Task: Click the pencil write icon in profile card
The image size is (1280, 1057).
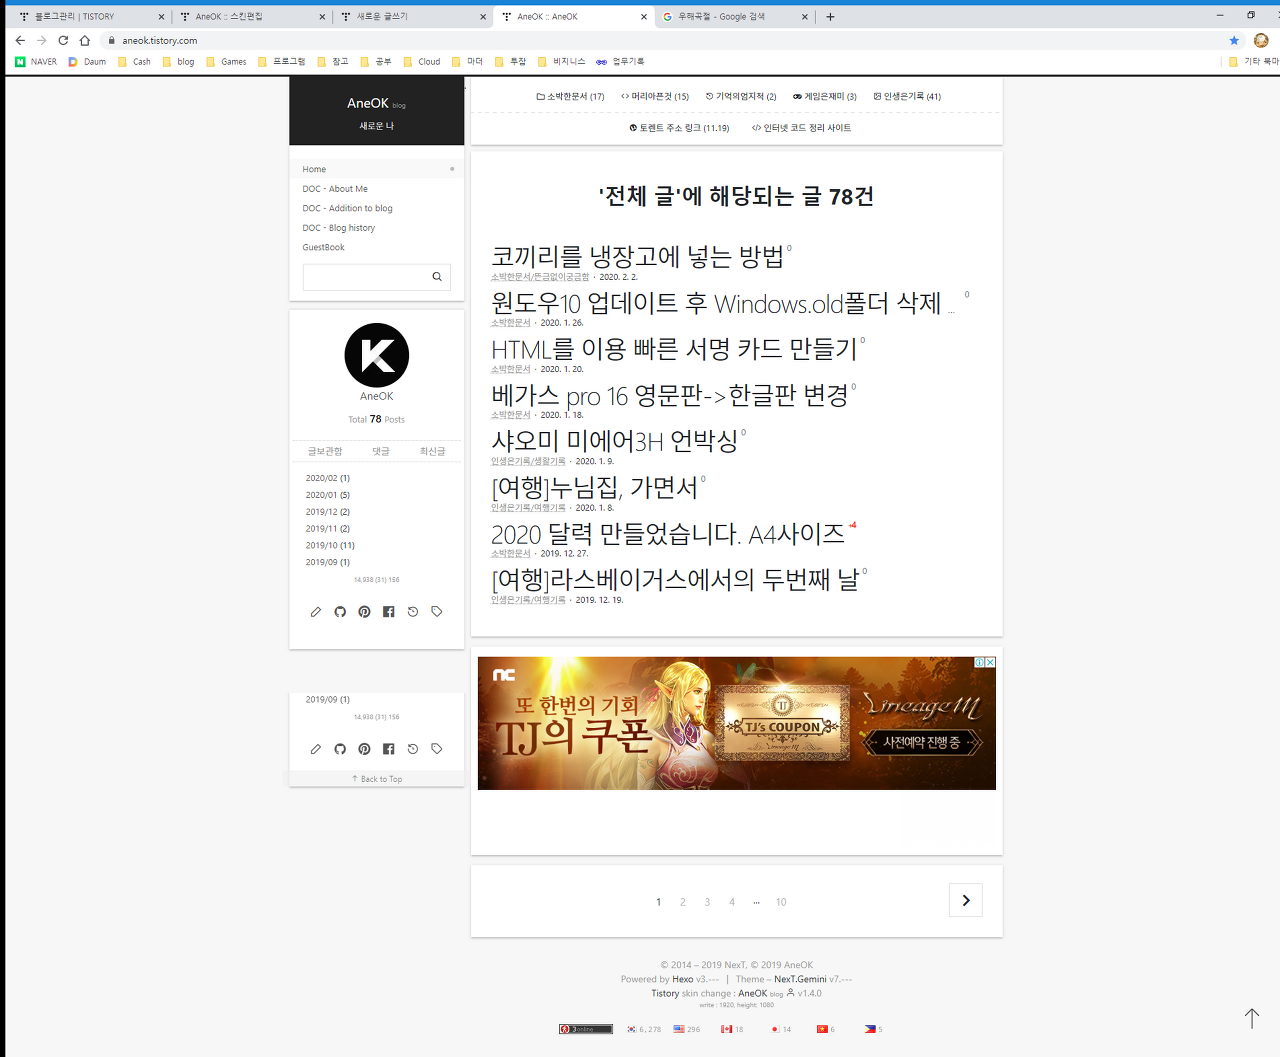Action: [316, 612]
